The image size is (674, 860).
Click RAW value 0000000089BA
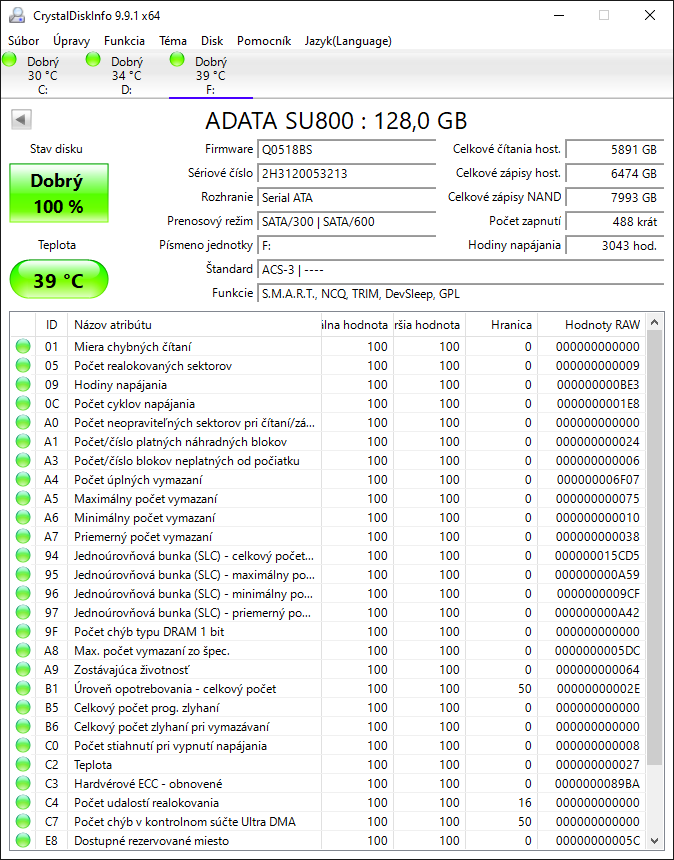coord(597,784)
